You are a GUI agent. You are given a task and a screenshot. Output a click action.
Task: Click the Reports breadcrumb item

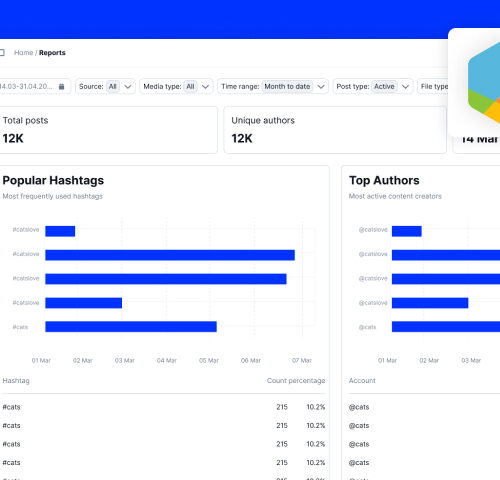click(52, 53)
